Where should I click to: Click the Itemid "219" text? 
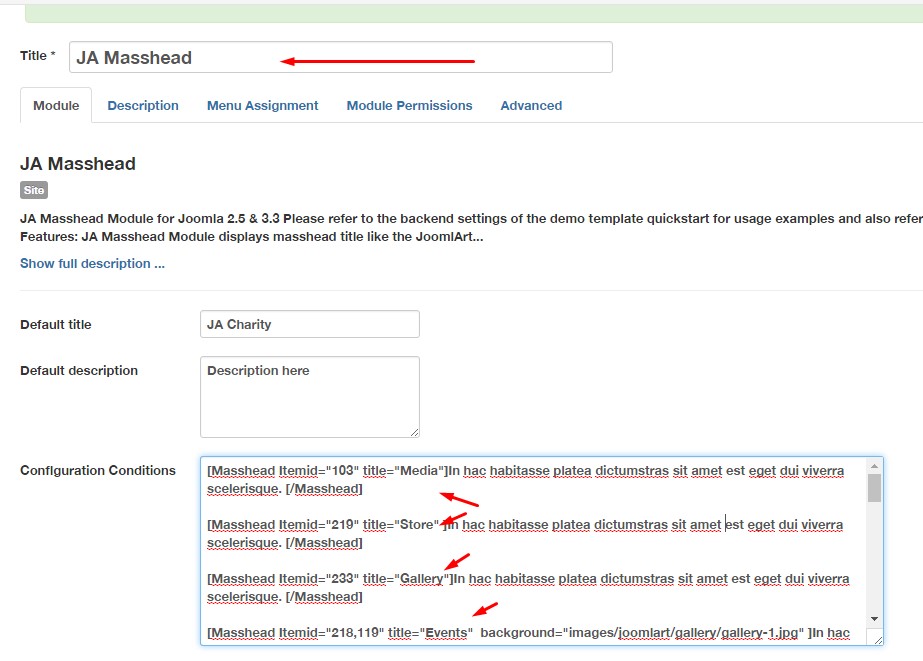click(x=342, y=524)
